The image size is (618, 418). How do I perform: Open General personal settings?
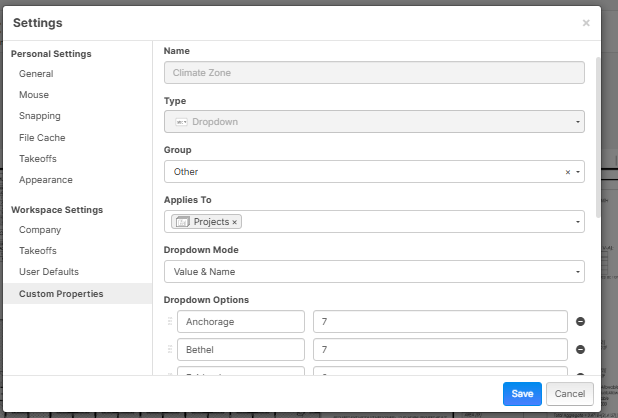point(36,74)
